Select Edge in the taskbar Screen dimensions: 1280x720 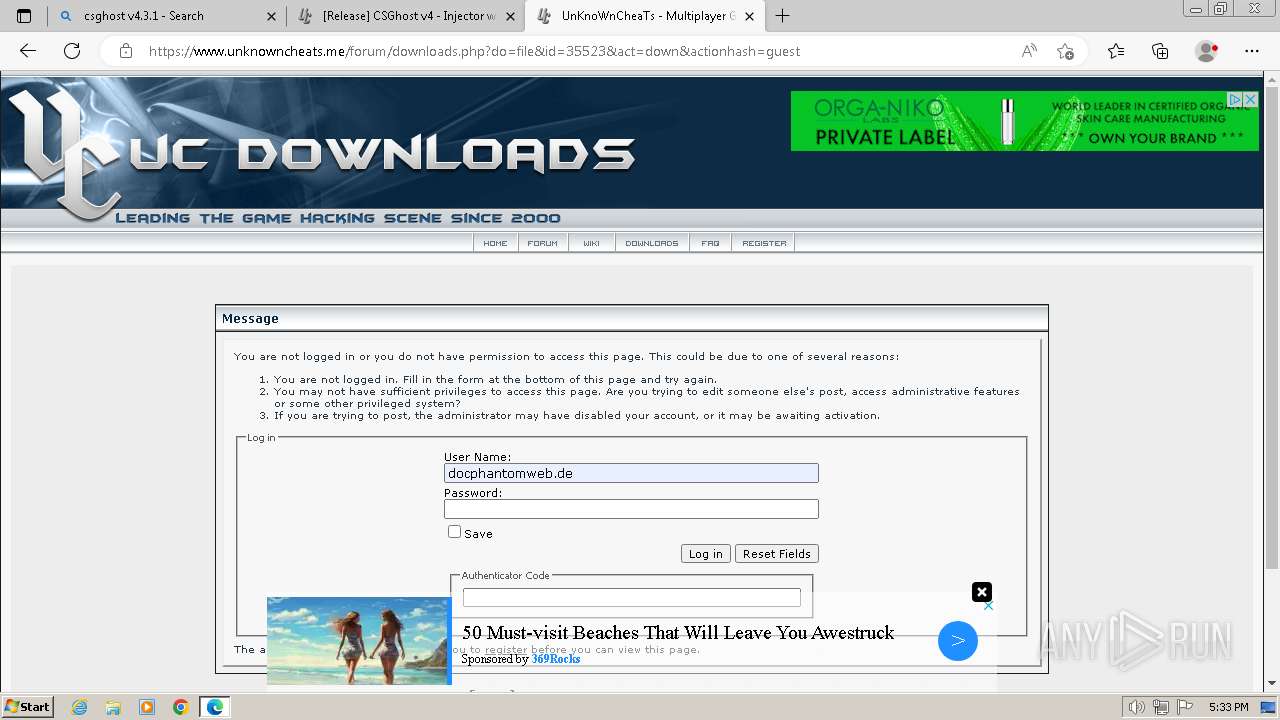tap(215, 707)
